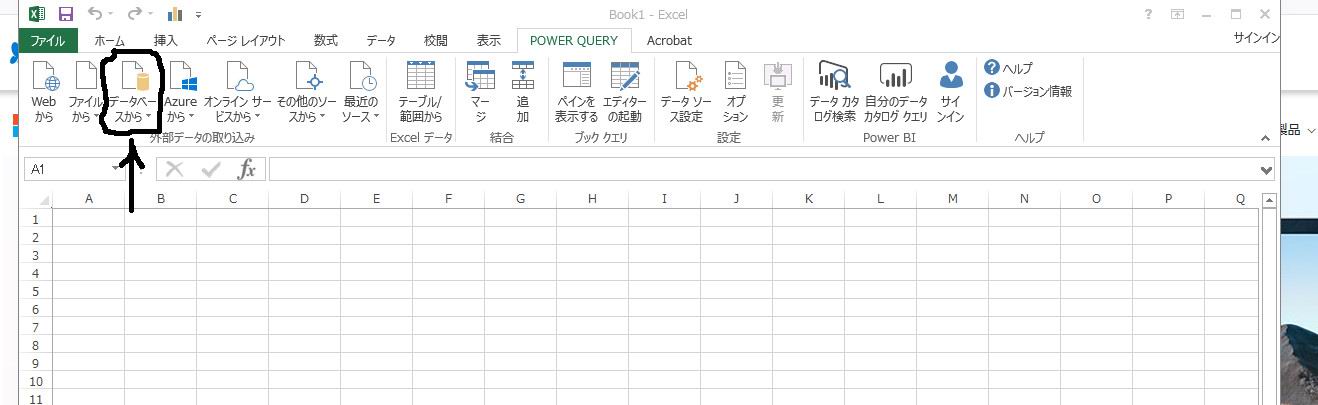1318x405 pixels.
Task: Expand the formula bar
Action: click(1268, 170)
